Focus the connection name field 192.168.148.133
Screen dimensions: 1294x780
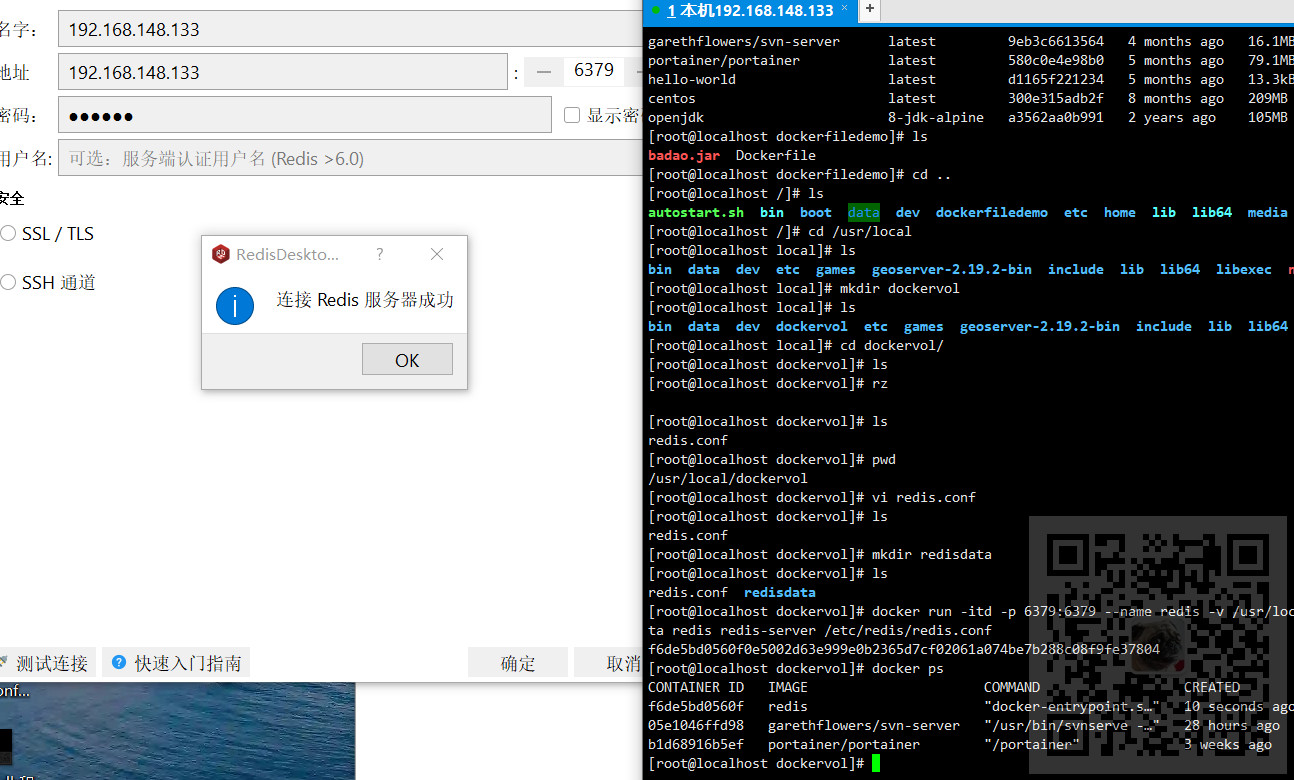[x=350, y=29]
